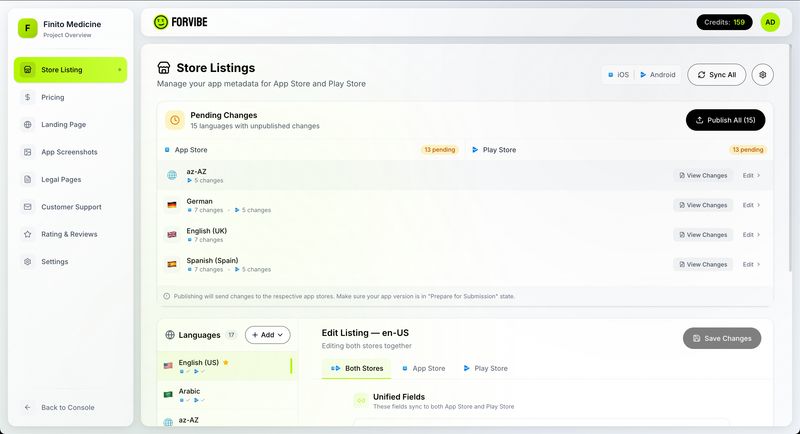View Changes for English (UK)
800x434 pixels.
click(x=703, y=235)
